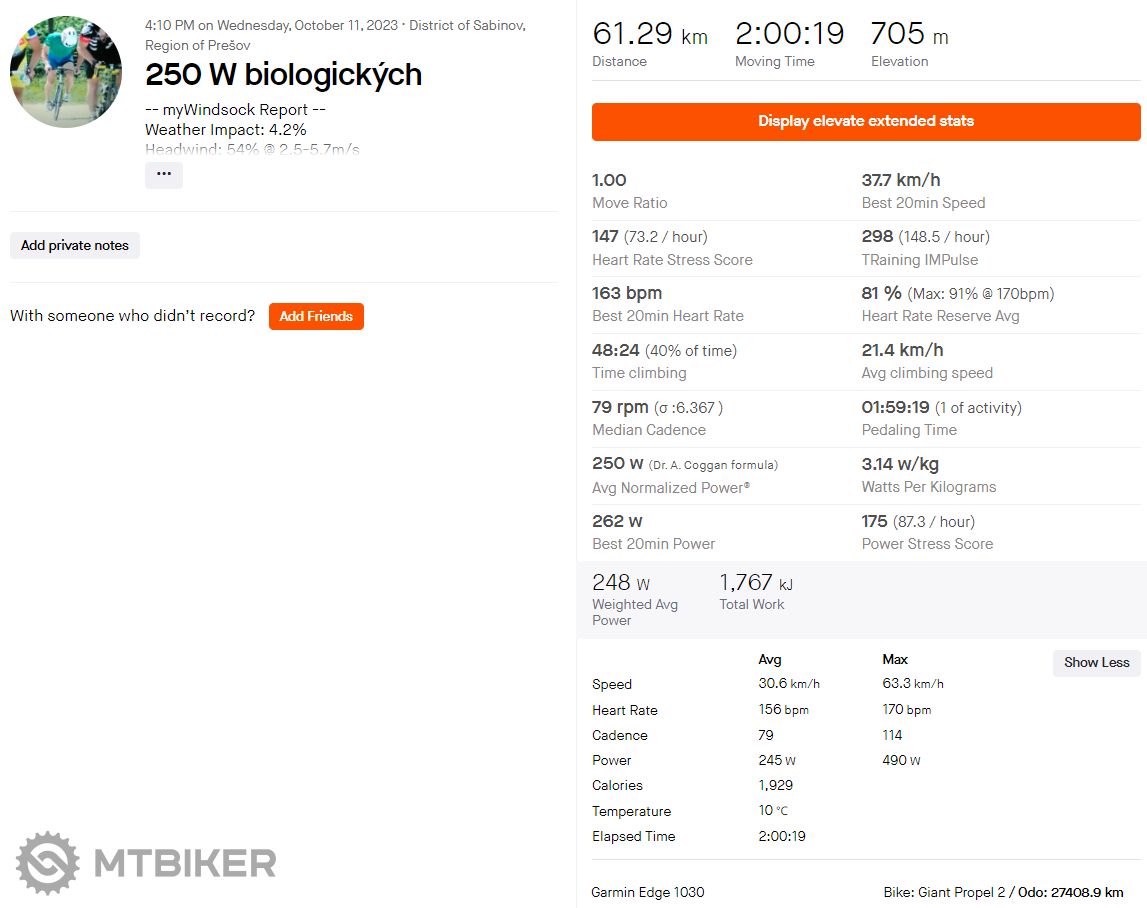1147x908 pixels.
Task: Click the Heart Rate Stress Score label
Action: point(672,260)
